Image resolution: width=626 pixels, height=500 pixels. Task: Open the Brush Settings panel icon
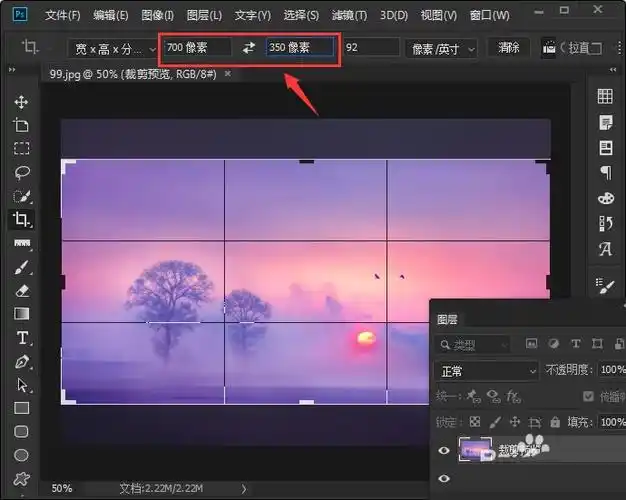[x=605, y=285]
